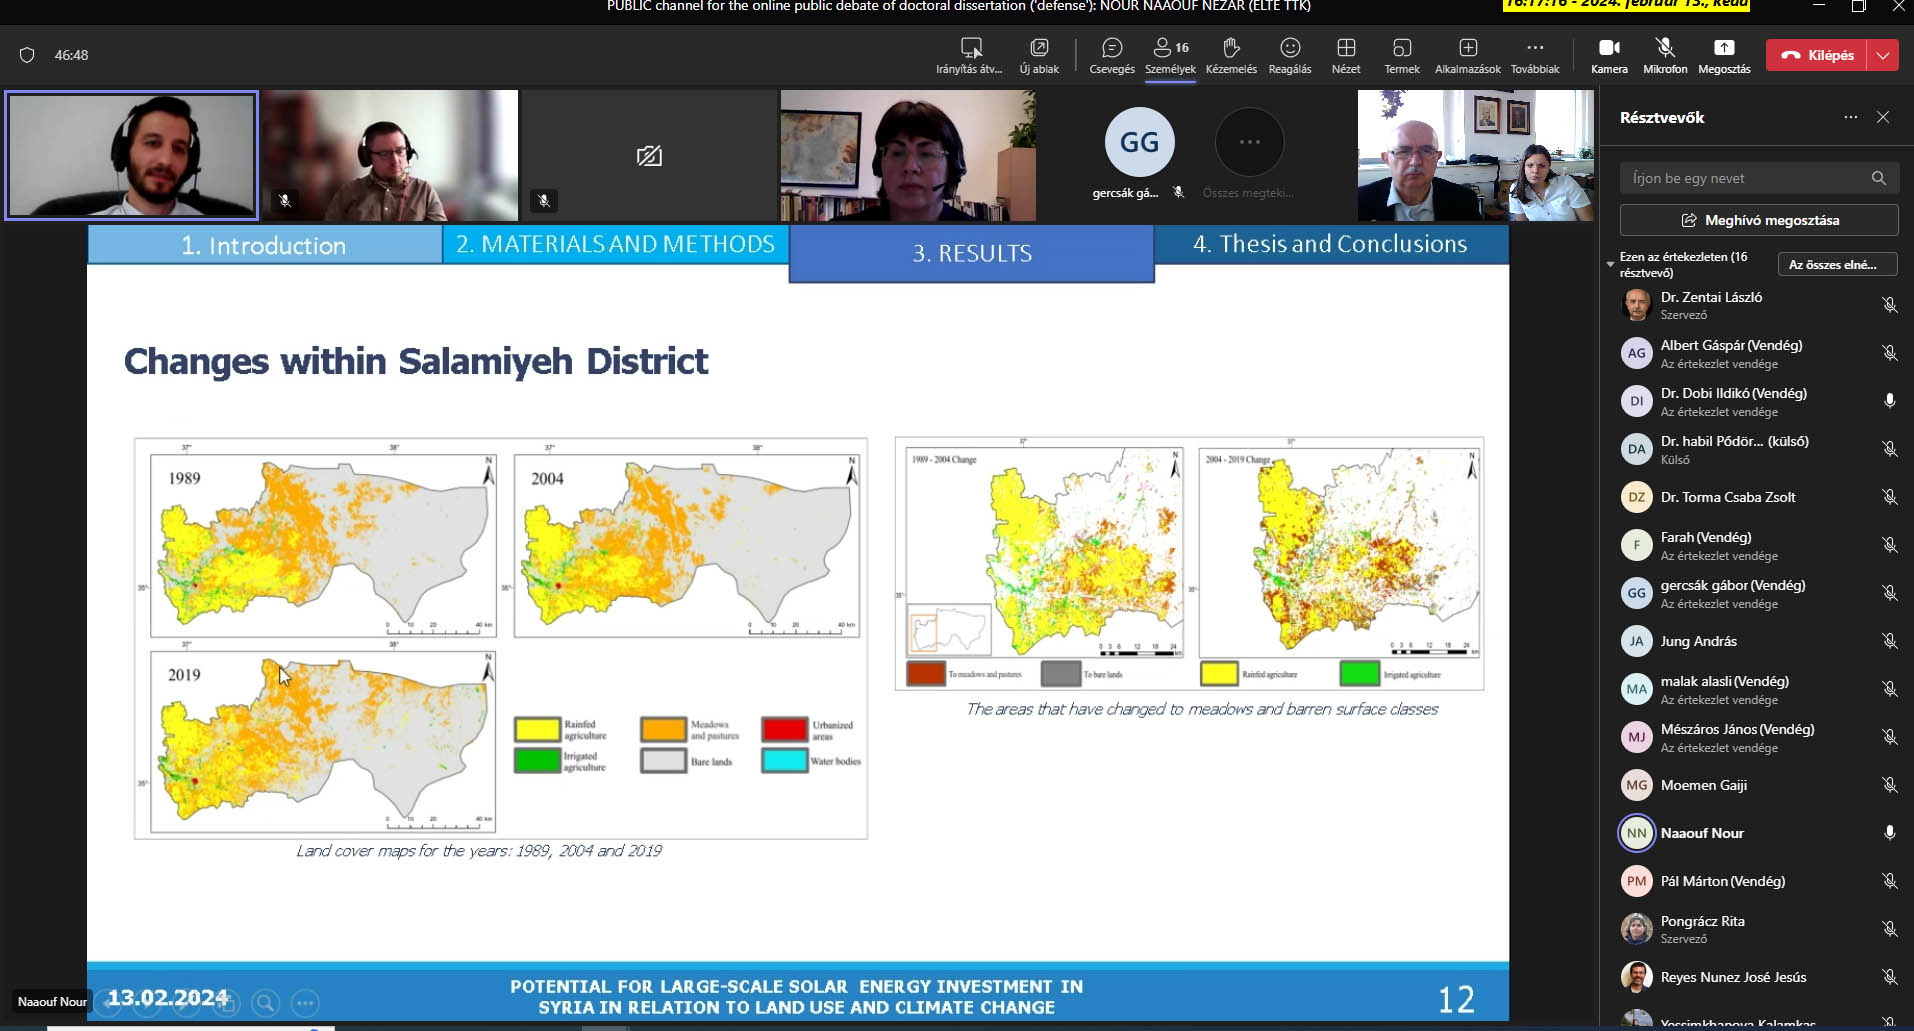Open Résztvevők panel more options

(x=1851, y=117)
